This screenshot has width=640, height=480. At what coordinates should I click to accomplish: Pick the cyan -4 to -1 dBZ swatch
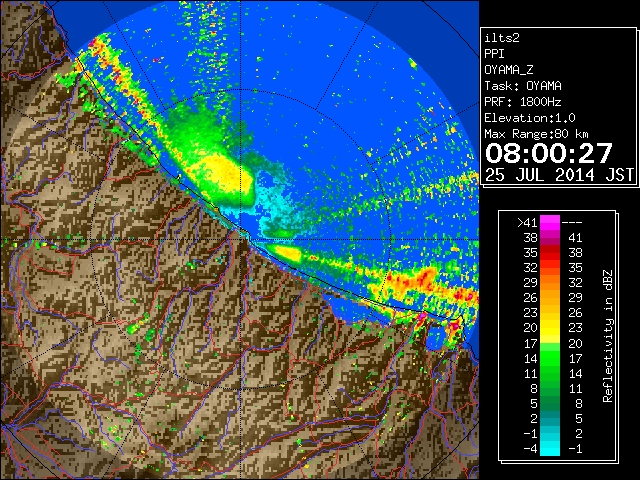(549, 448)
